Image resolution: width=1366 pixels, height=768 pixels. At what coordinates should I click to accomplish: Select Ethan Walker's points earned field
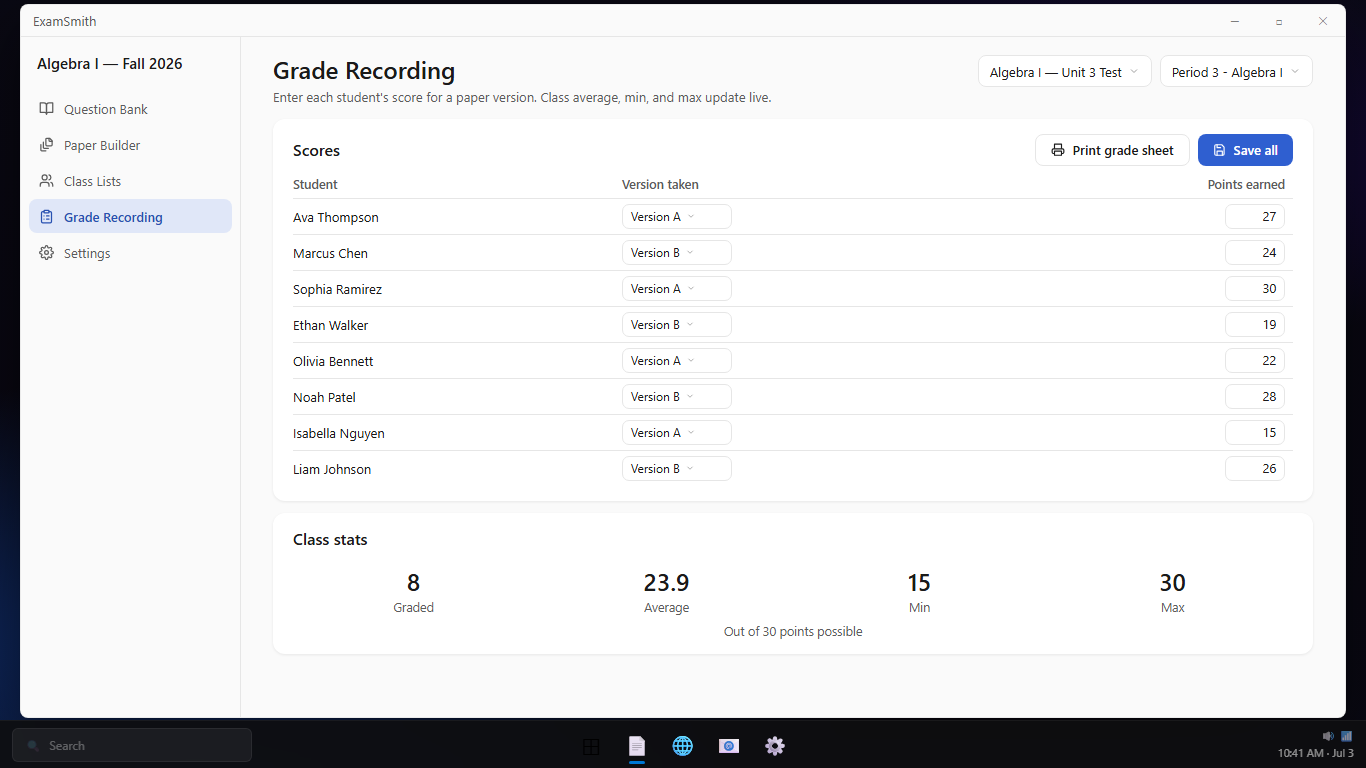coord(1255,325)
